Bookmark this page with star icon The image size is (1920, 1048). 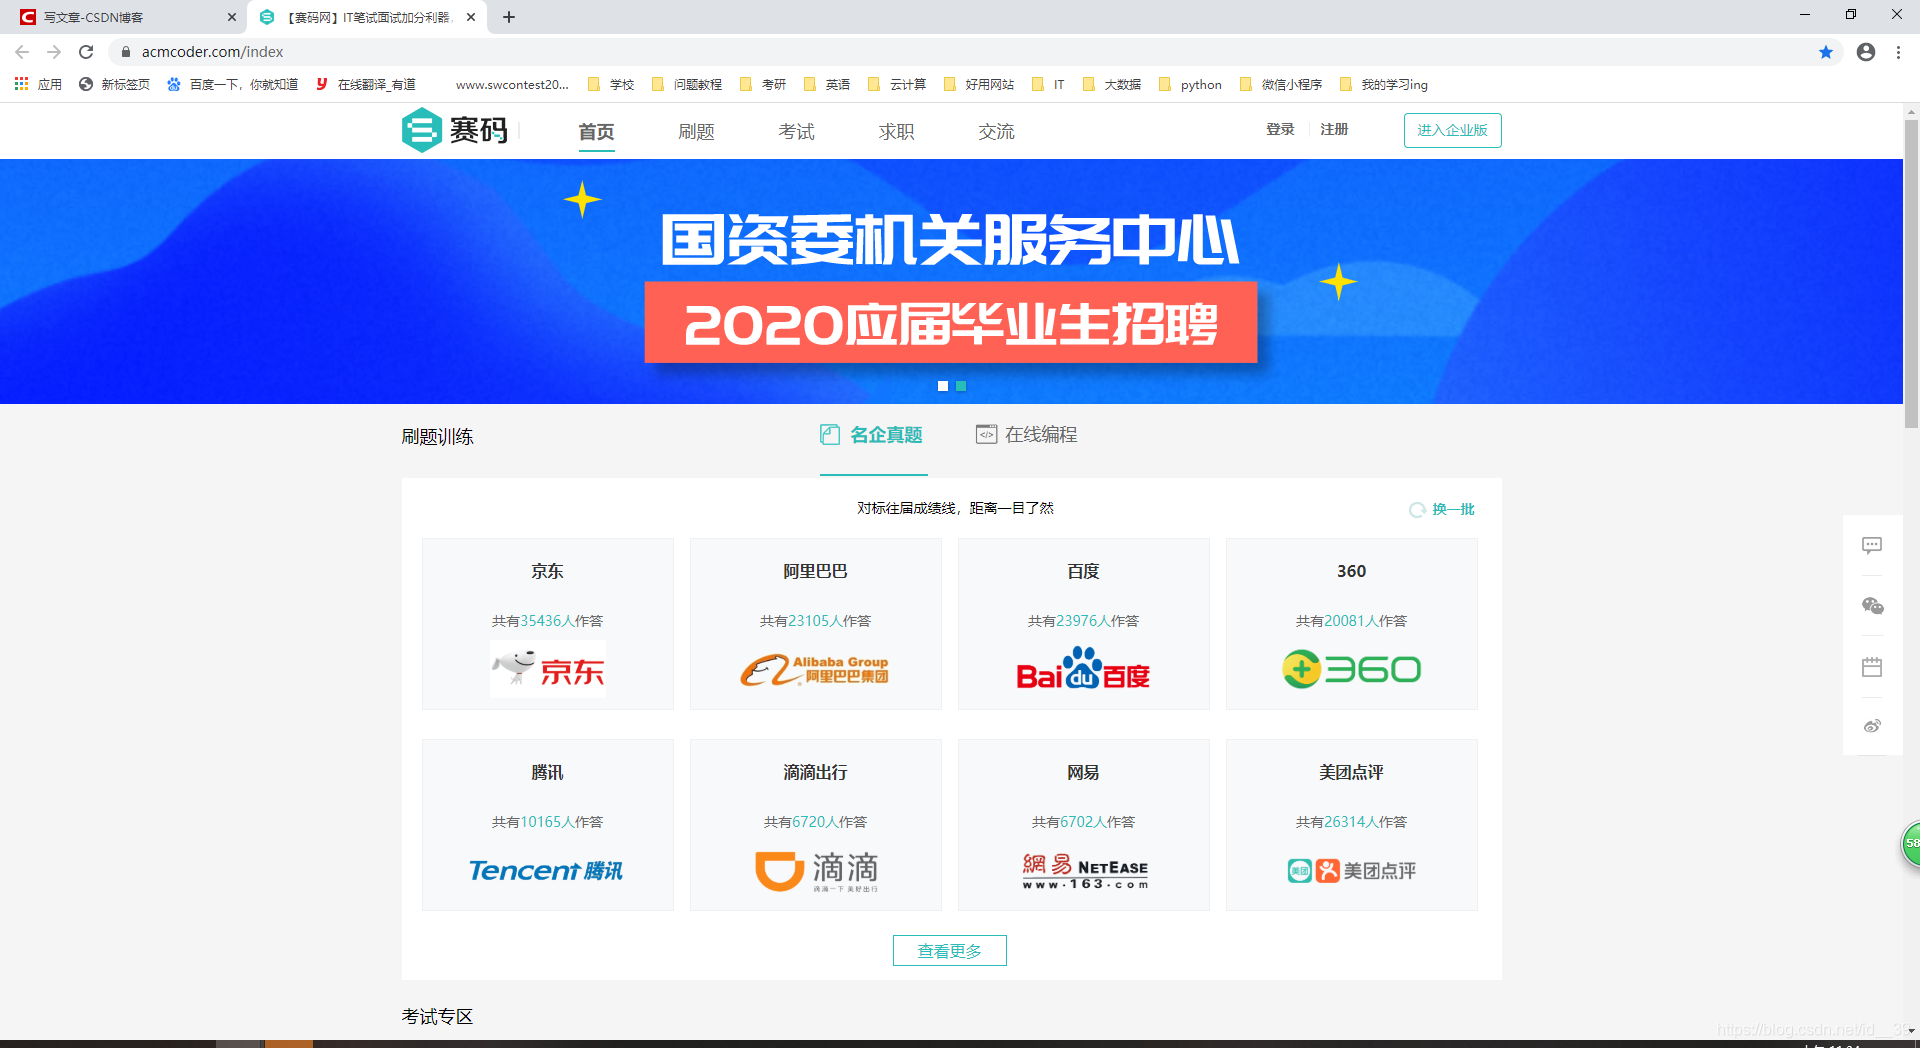click(x=1826, y=52)
